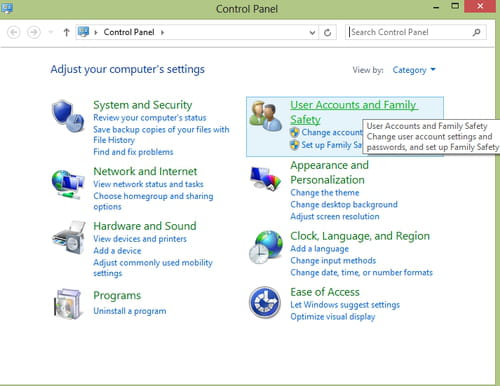
Task: Open the Network and Internet globe icon
Action: [x=68, y=185]
